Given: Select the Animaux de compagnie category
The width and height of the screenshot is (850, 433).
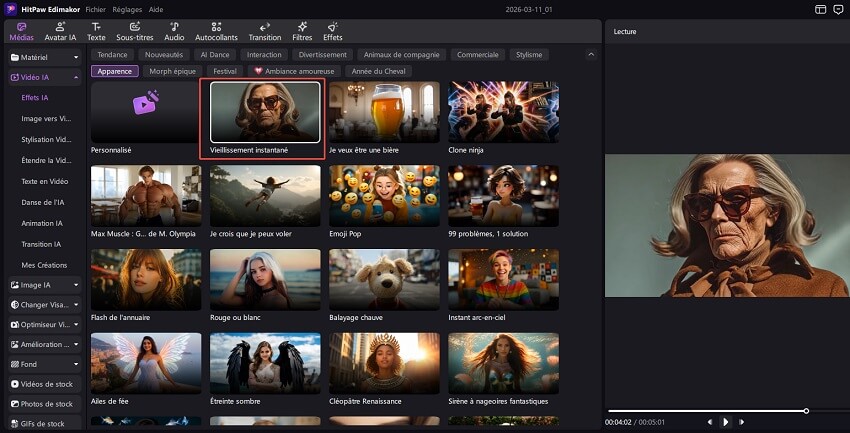Looking at the screenshot, I should [x=402, y=54].
